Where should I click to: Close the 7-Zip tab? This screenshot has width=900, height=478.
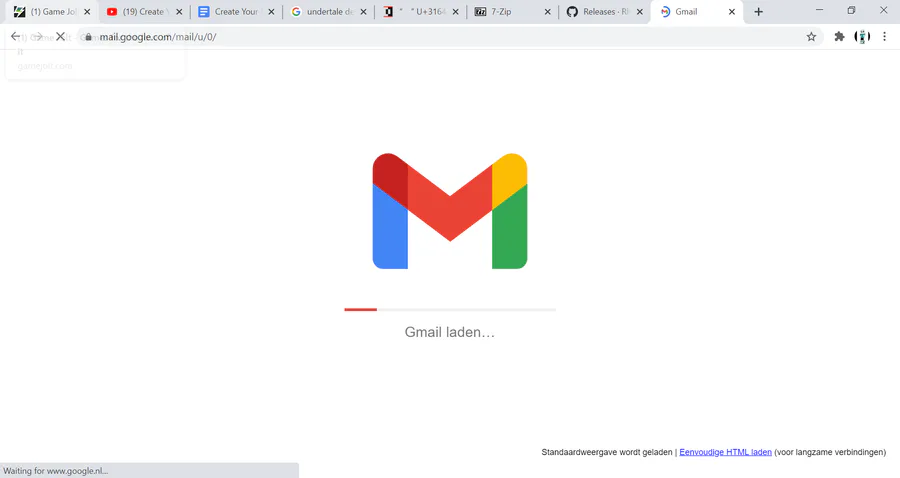(548, 11)
